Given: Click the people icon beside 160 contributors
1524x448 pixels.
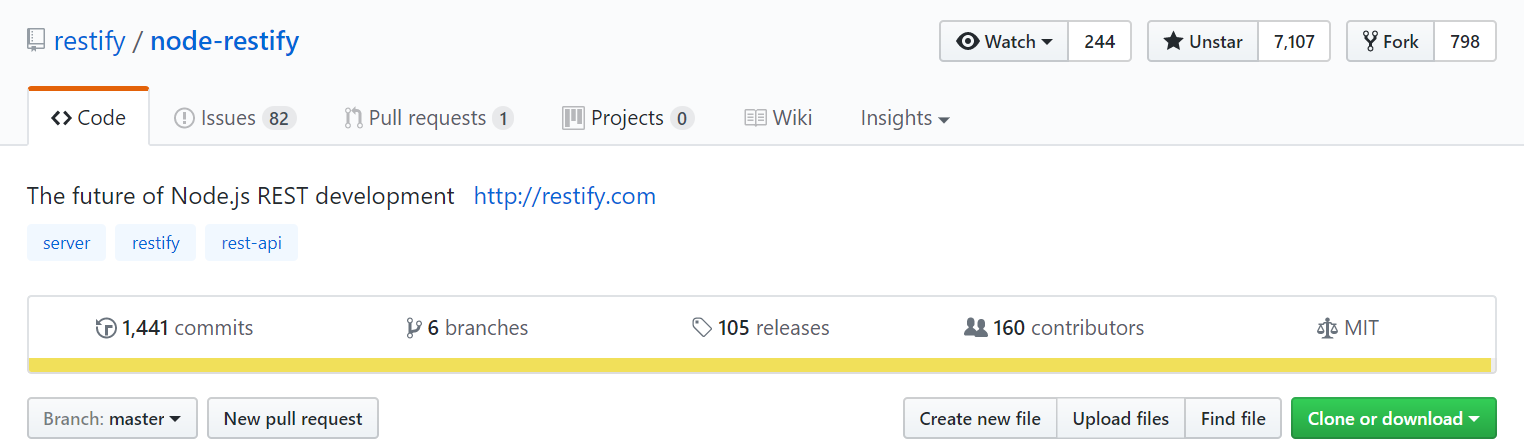Looking at the screenshot, I should click(975, 328).
